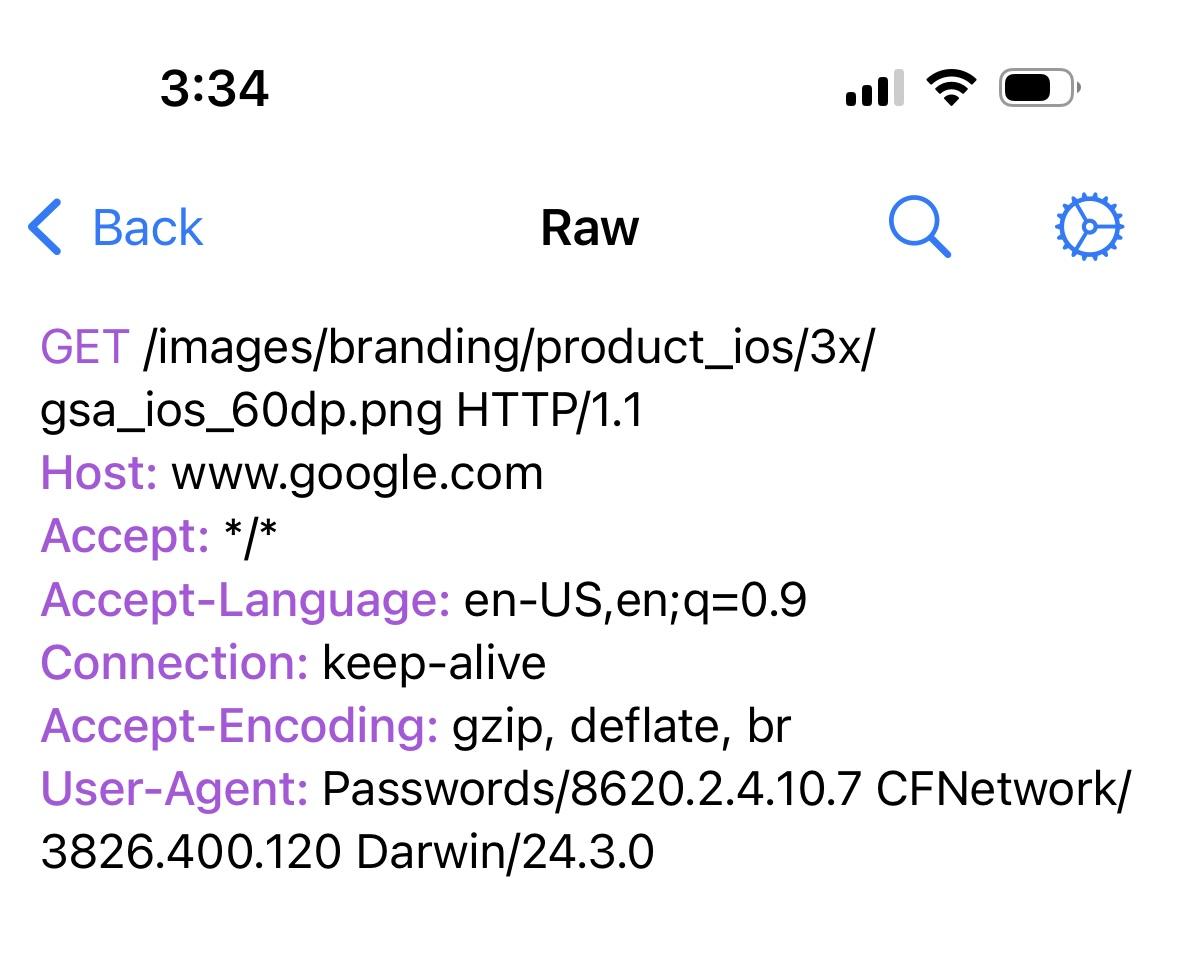Tap the 3:34 clock in the status bar
The height and width of the screenshot is (968, 1179).
point(214,88)
